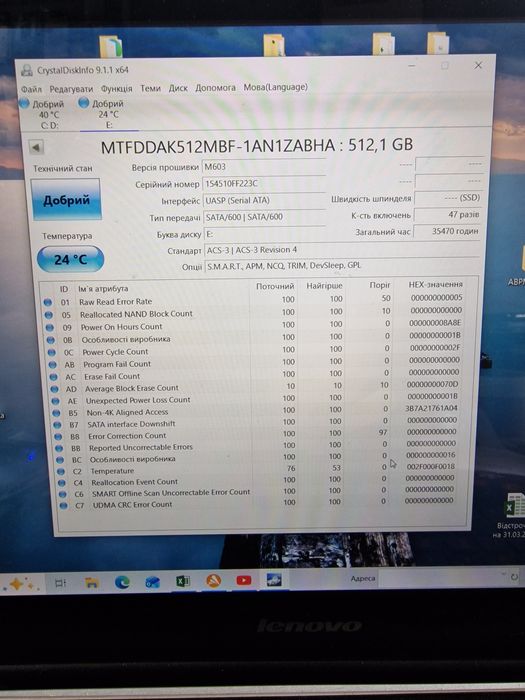Open Outlook from the taskbar
This screenshot has width=525, height=700.
pyautogui.click(x=153, y=581)
